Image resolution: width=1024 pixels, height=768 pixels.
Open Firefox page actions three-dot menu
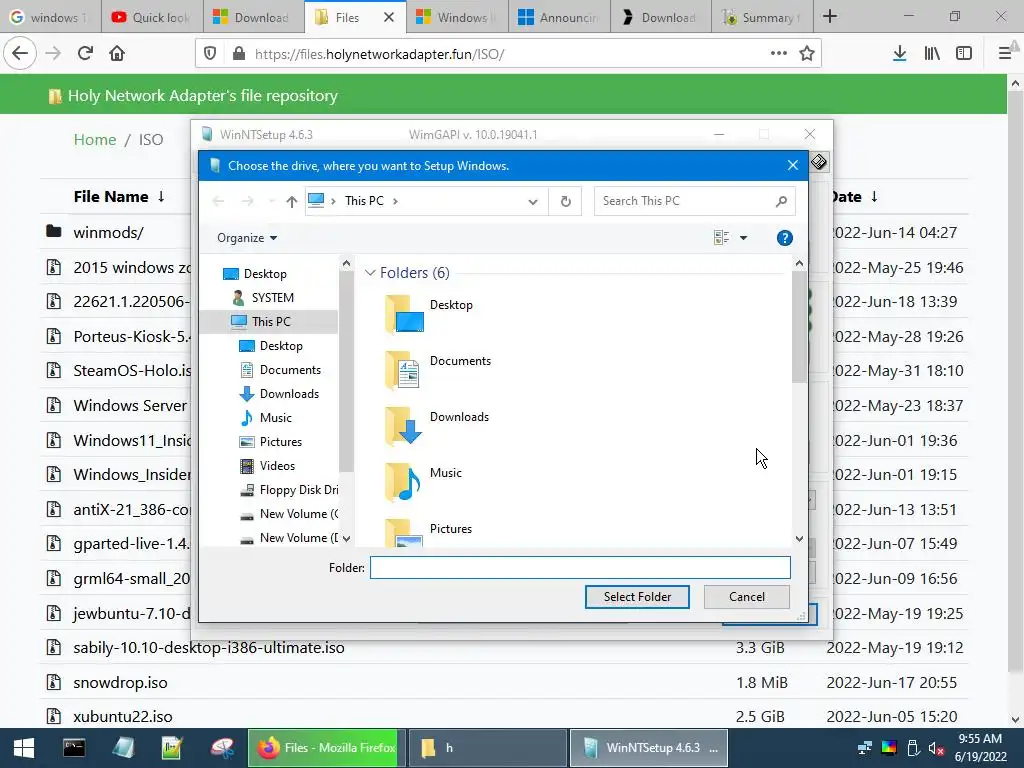[x=778, y=54]
